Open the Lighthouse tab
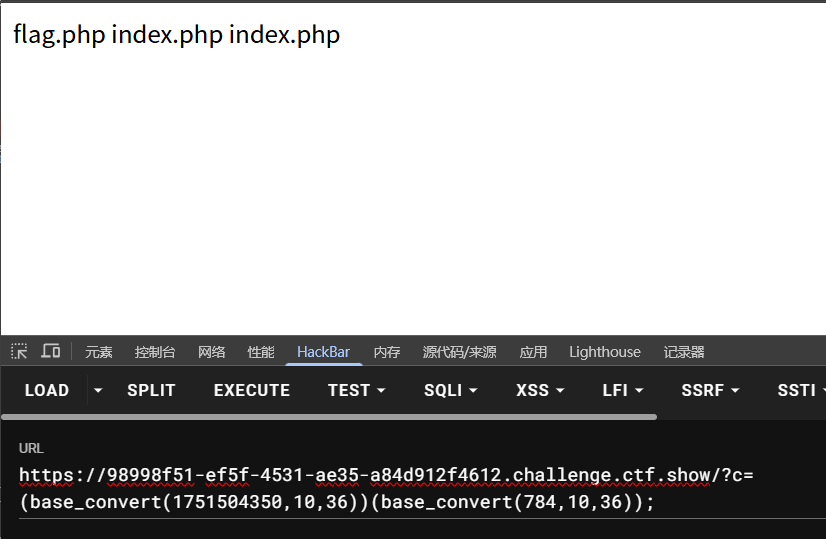The width and height of the screenshot is (826, 539). point(605,352)
